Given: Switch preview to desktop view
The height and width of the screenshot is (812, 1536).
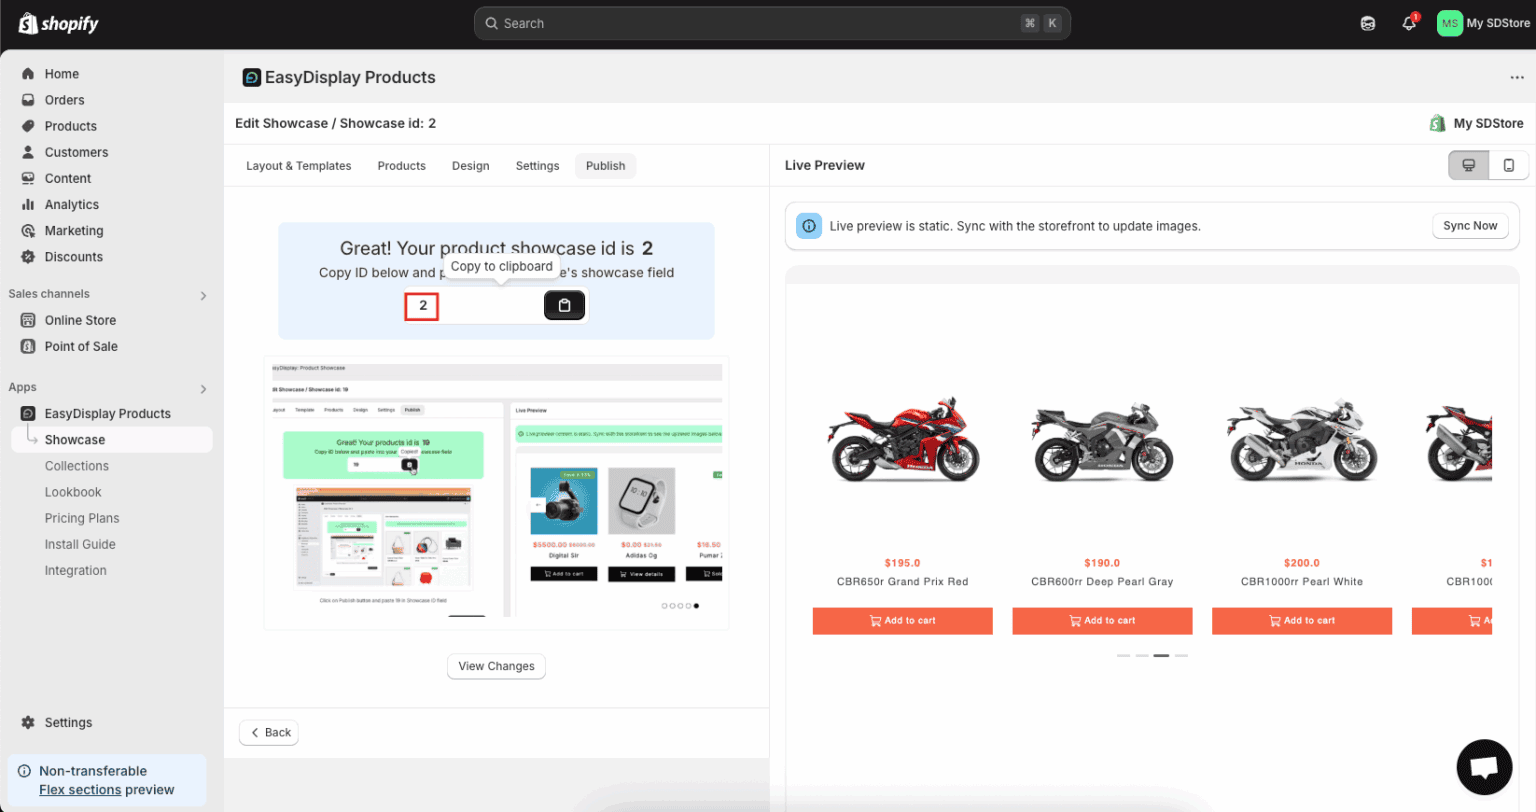Looking at the screenshot, I should coord(1467,164).
